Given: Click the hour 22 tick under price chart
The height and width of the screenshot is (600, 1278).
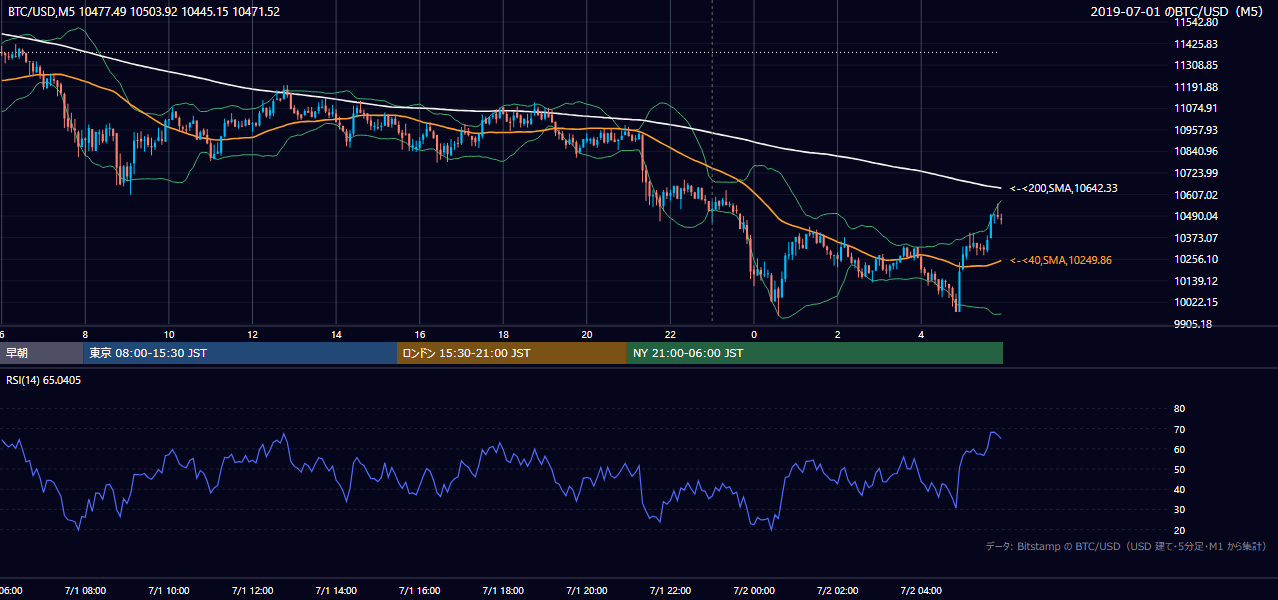Looking at the screenshot, I should (670, 334).
